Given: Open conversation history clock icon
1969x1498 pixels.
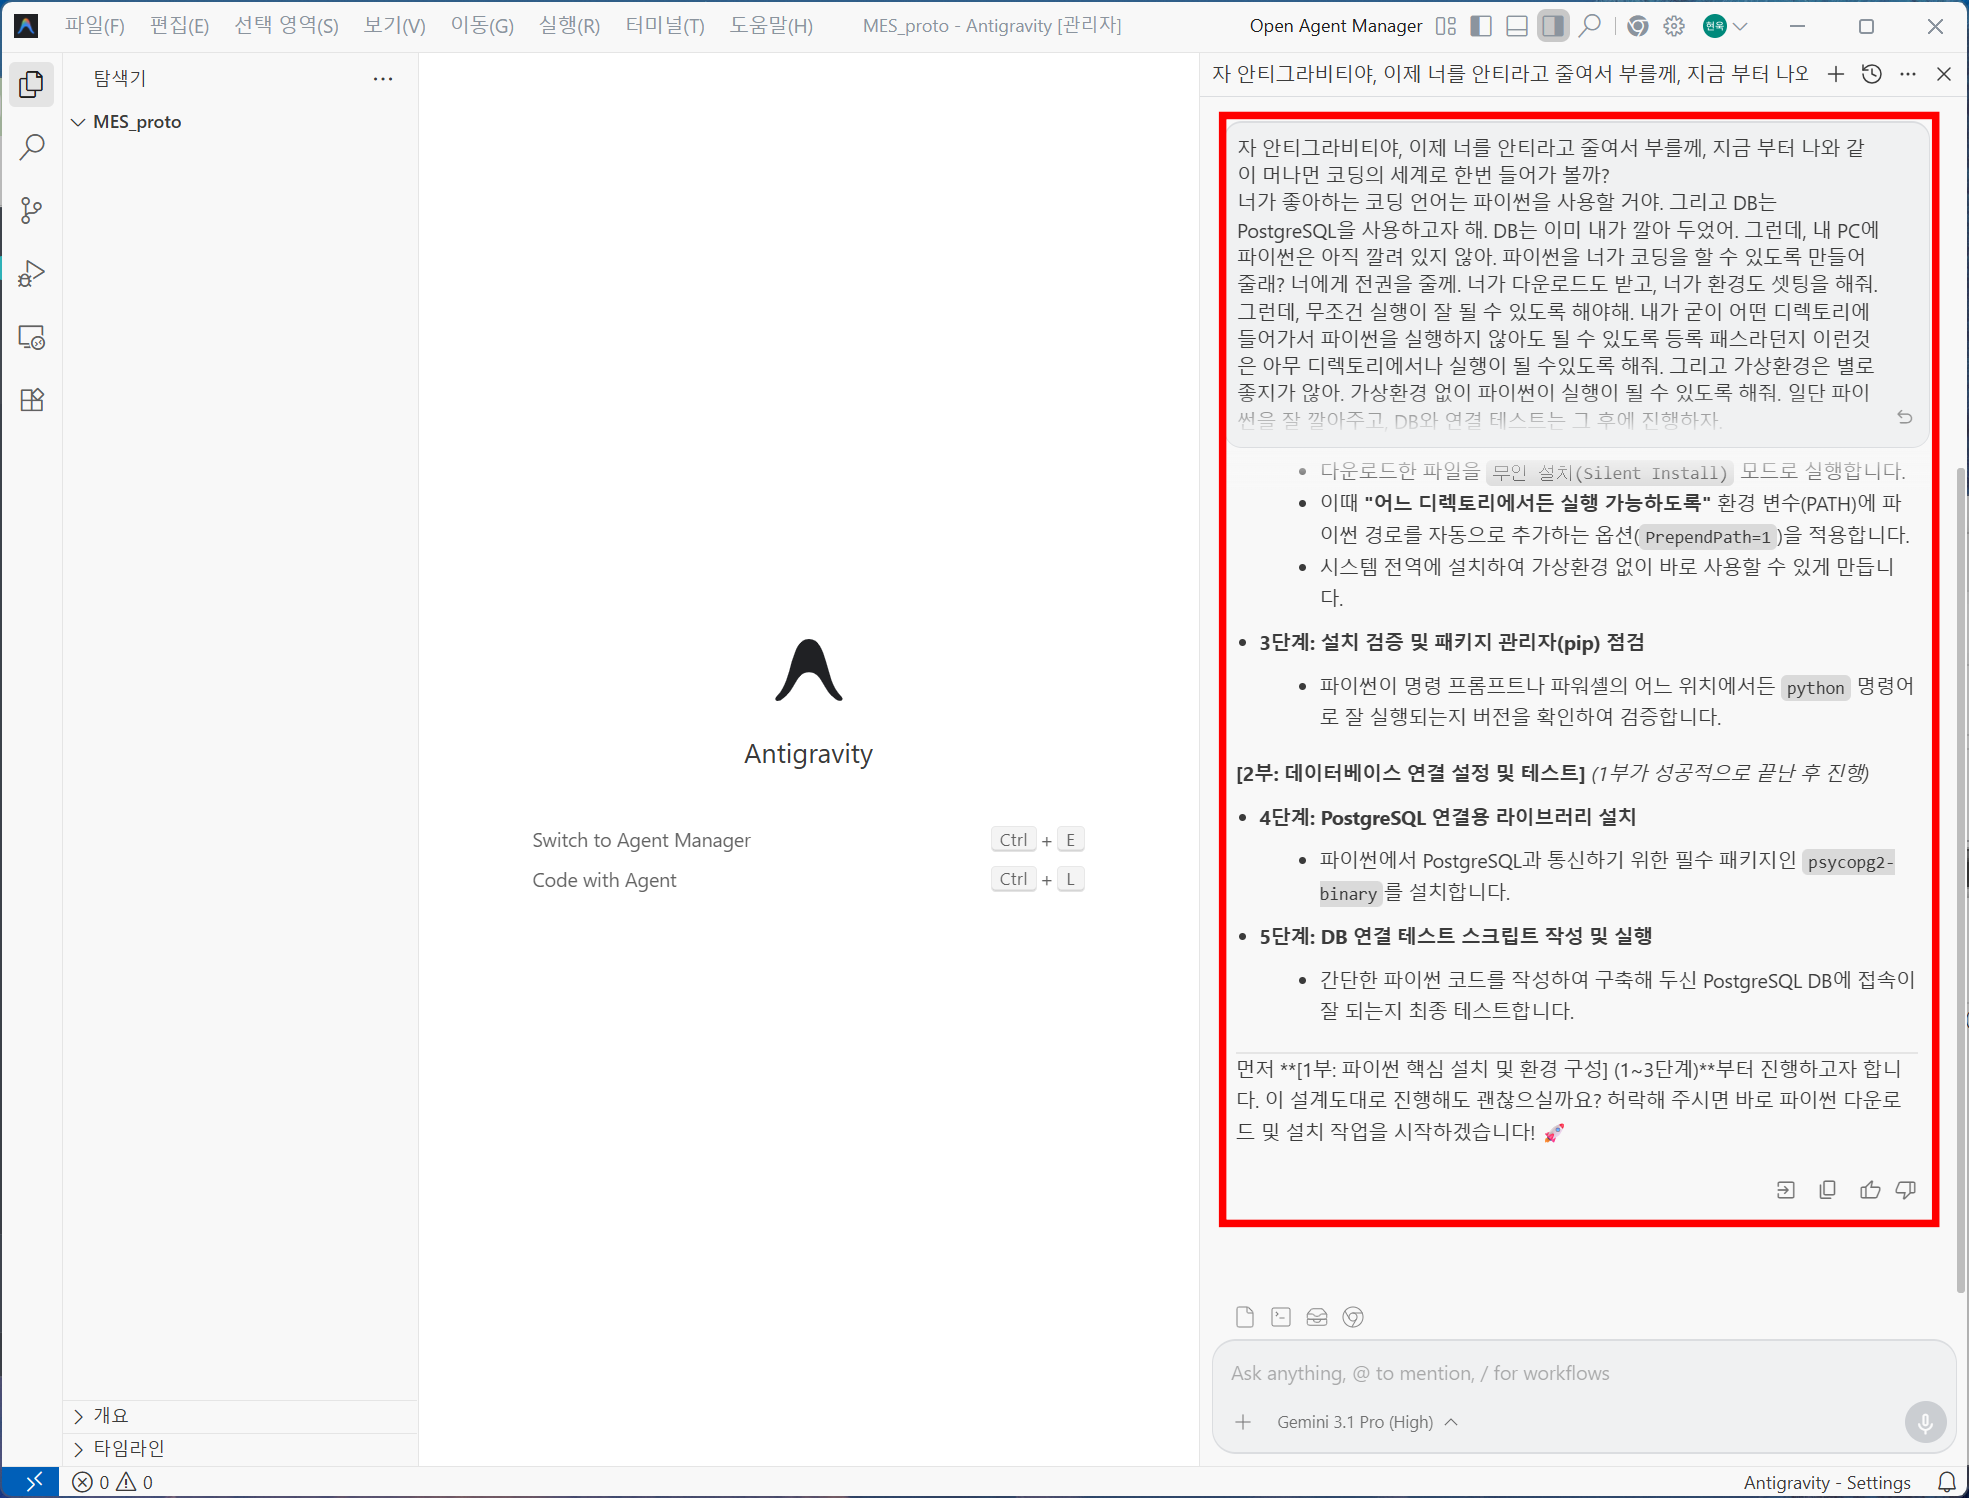Looking at the screenshot, I should 1872,74.
